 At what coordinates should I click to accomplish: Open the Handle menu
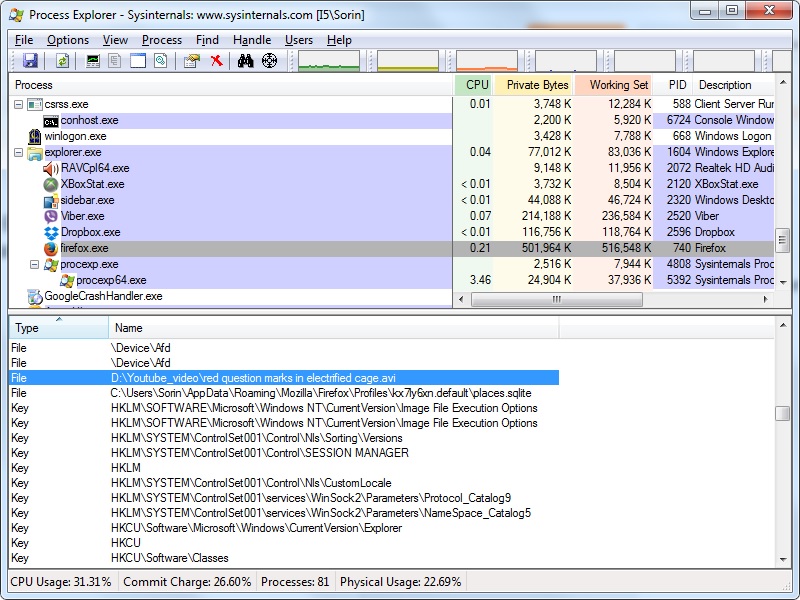pyautogui.click(x=252, y=40)
